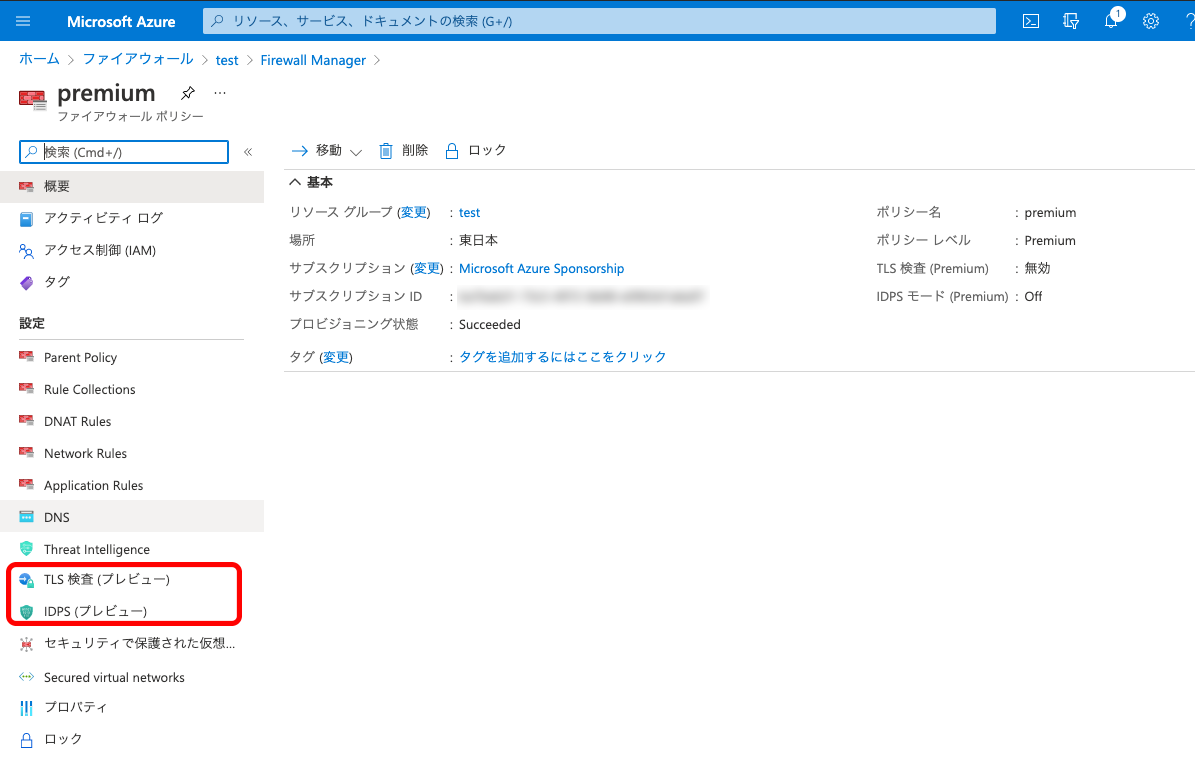Collapse the 基本 section chevron

click(295, 181)
